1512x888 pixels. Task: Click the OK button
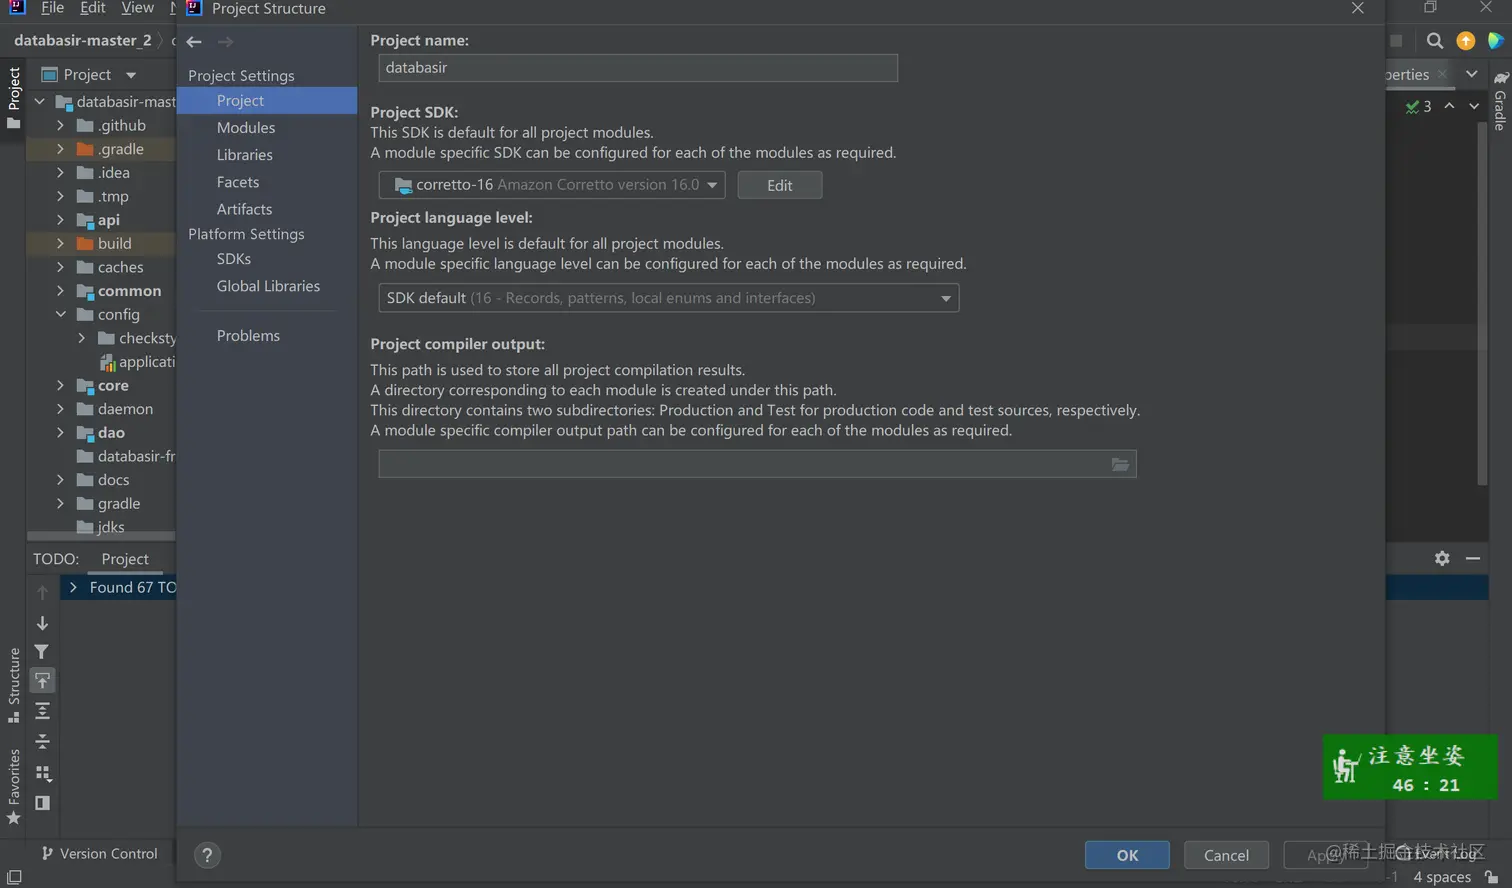tap(1127, 855)
